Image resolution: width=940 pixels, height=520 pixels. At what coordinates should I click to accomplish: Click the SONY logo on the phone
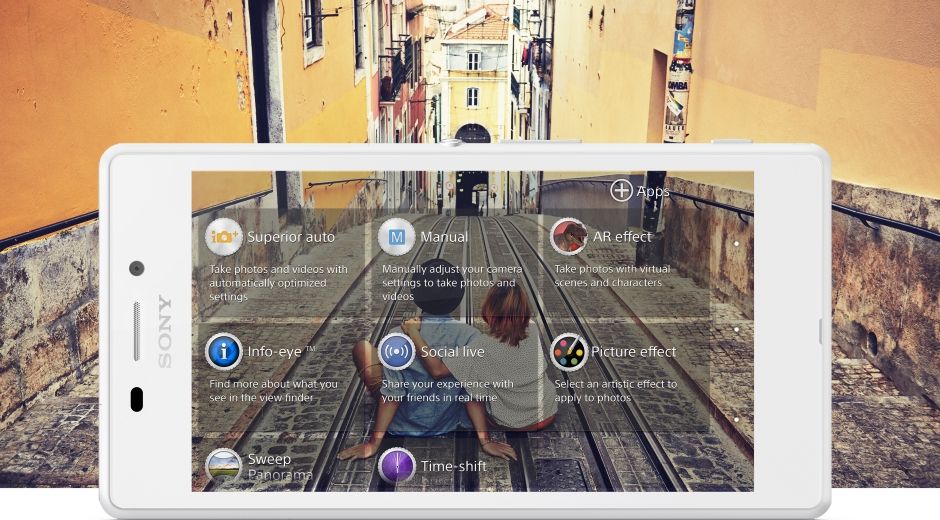tap(164, 332)
